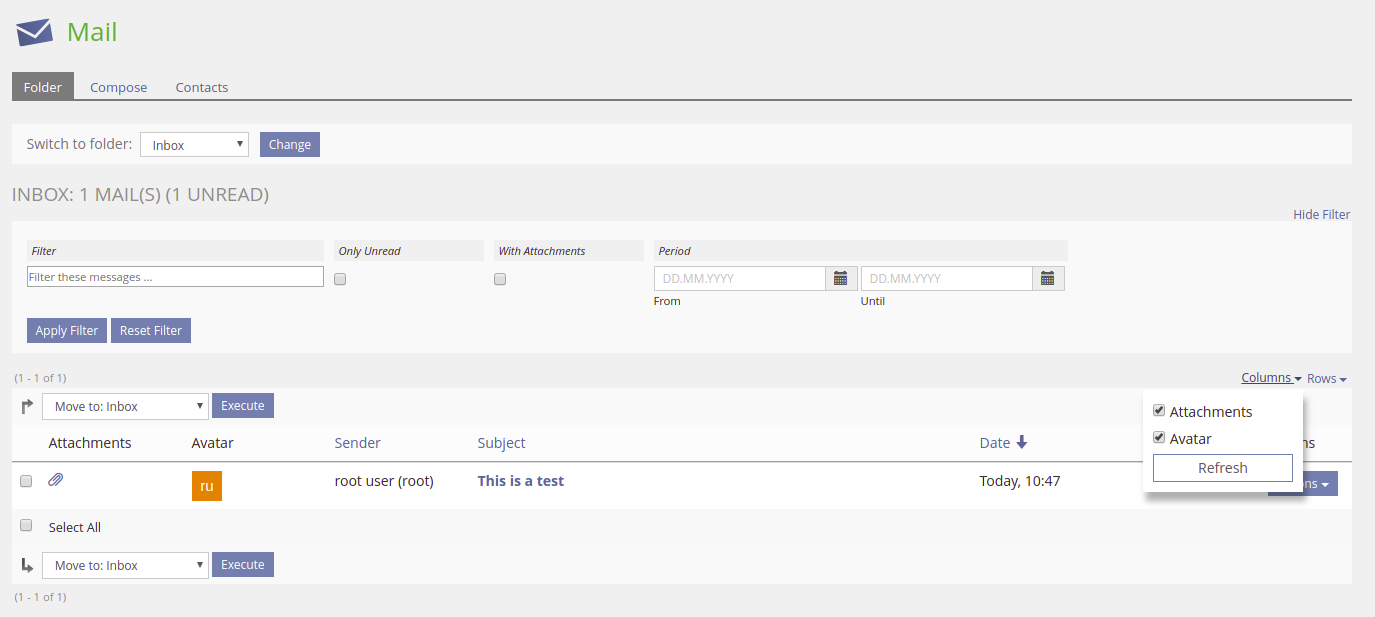
Task: Click the Date sort arrow icon
Action: coord(1021,443)
